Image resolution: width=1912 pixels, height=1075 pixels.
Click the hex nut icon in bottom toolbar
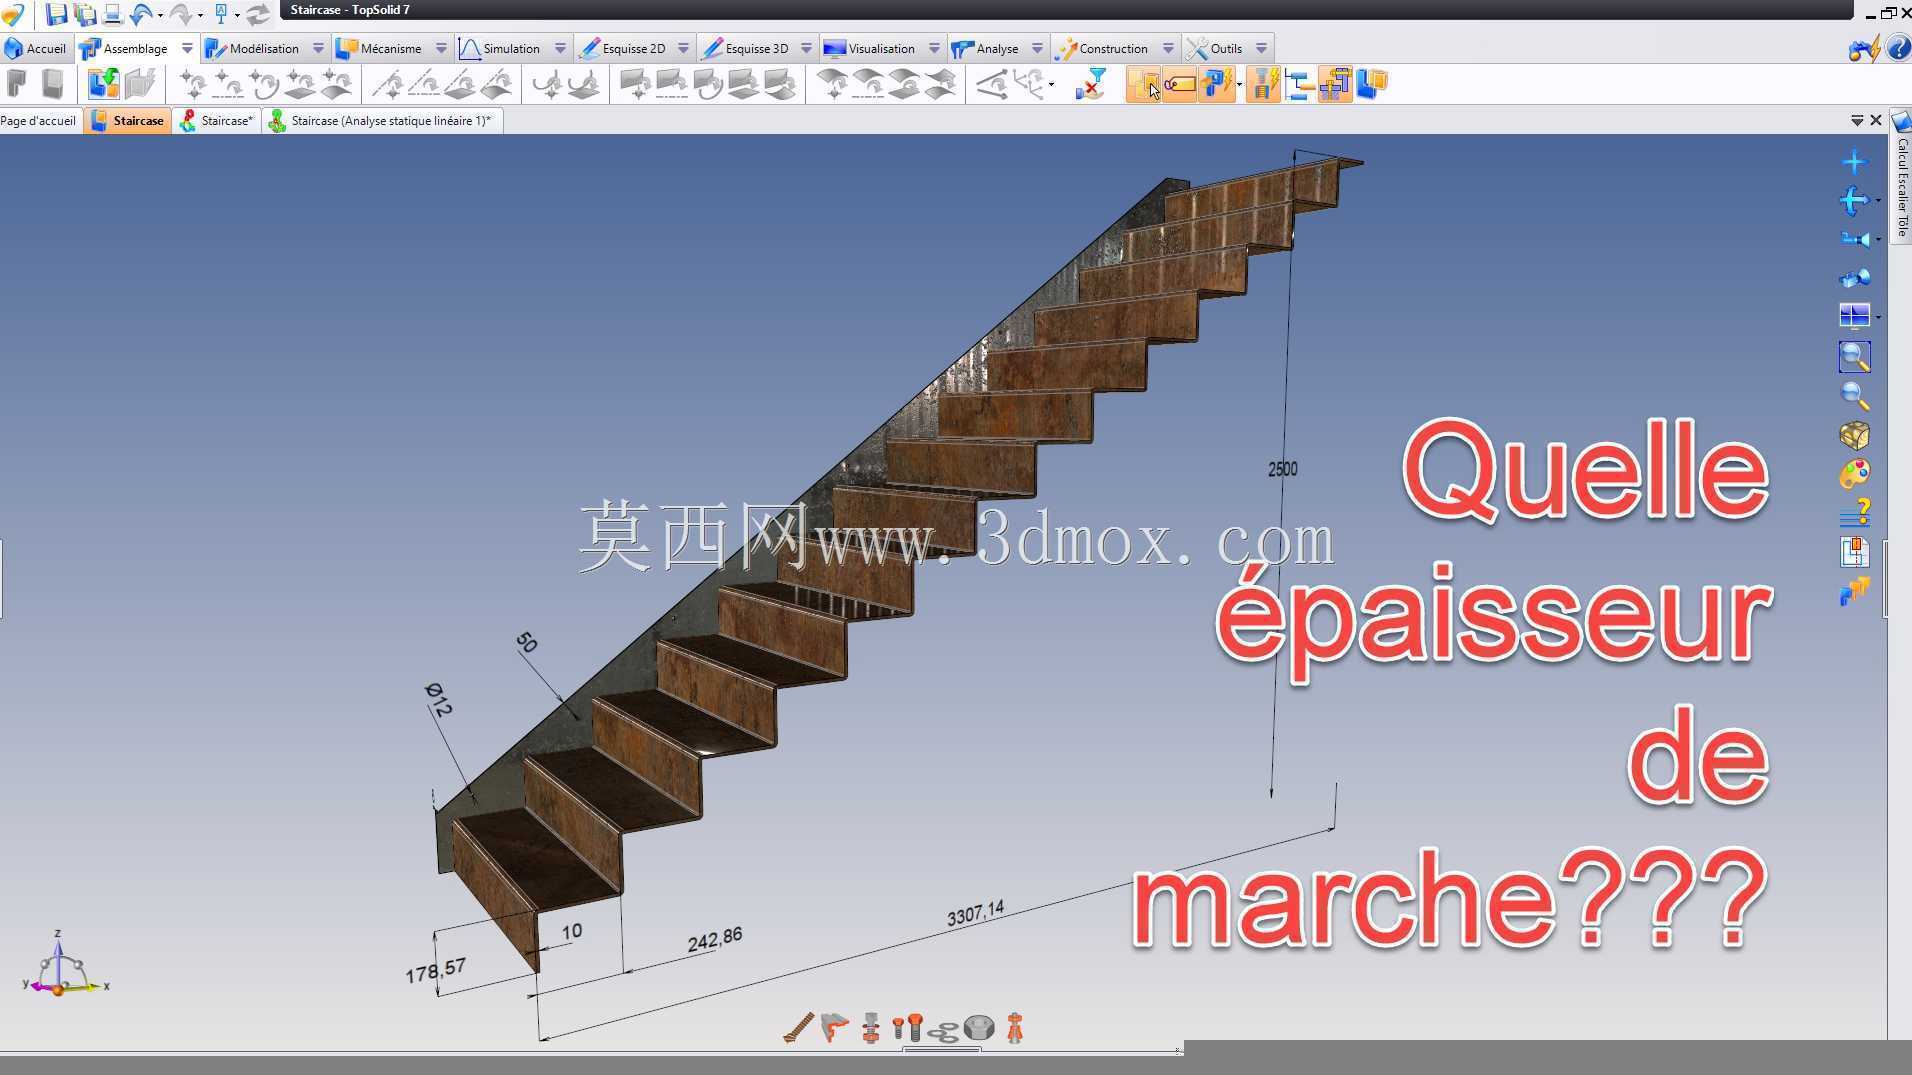[979, 1028]
